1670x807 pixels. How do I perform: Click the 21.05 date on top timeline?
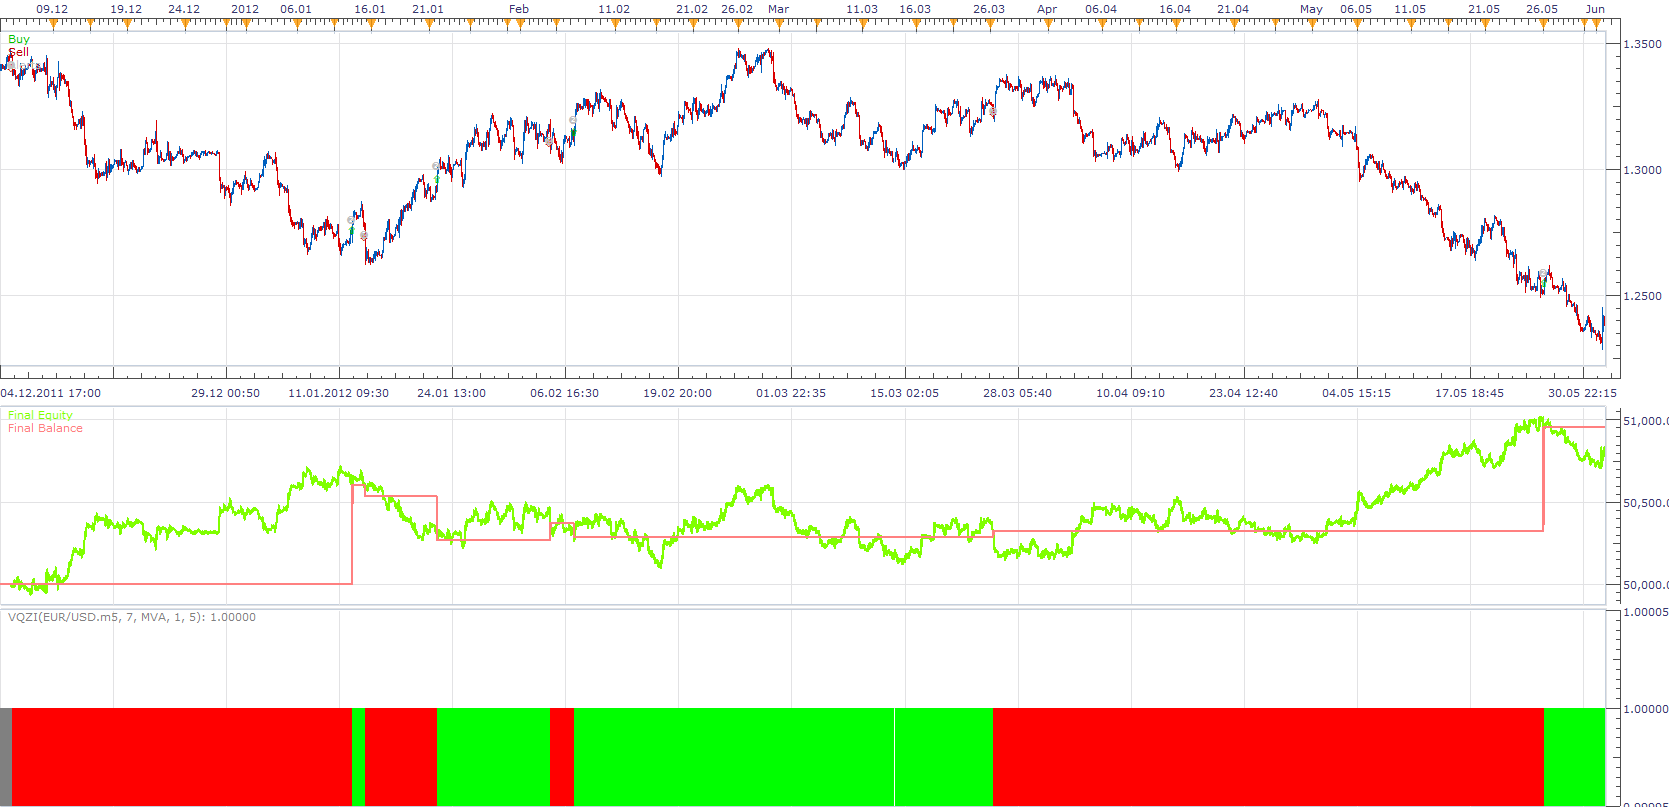click(1484, 9)
